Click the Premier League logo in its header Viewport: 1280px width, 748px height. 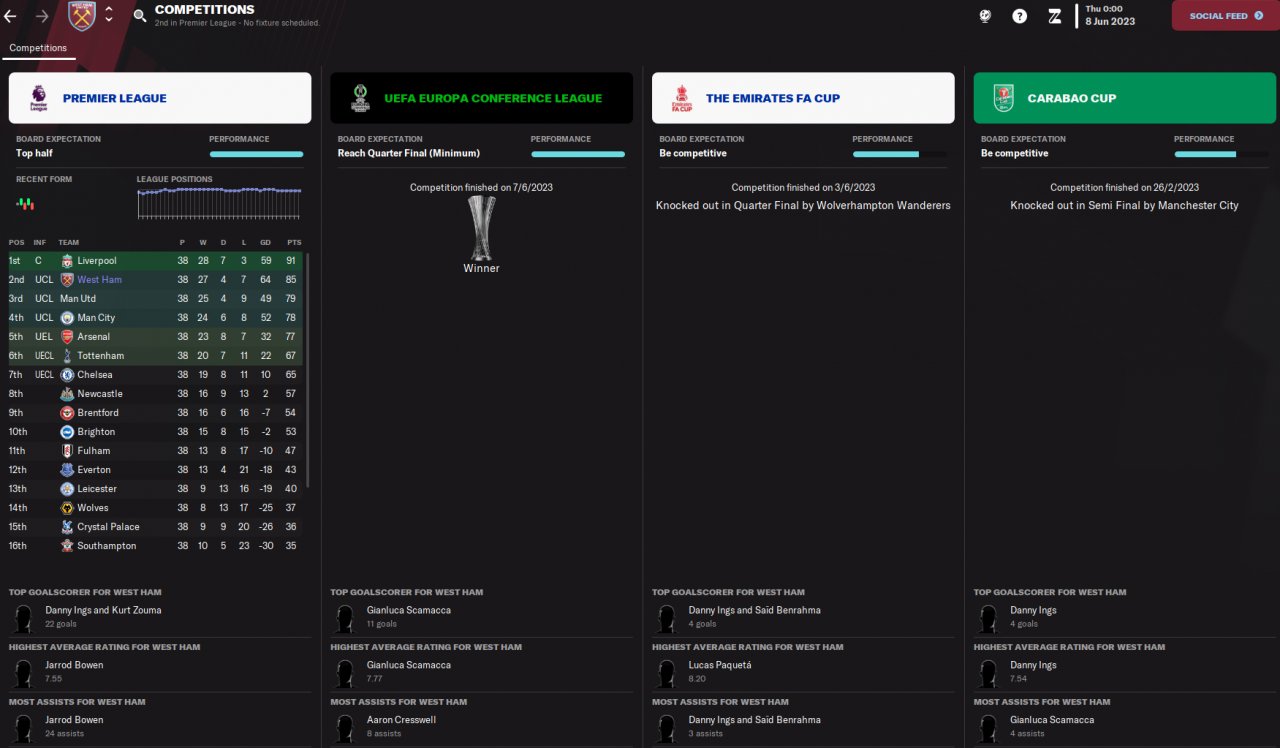[39, 98]
